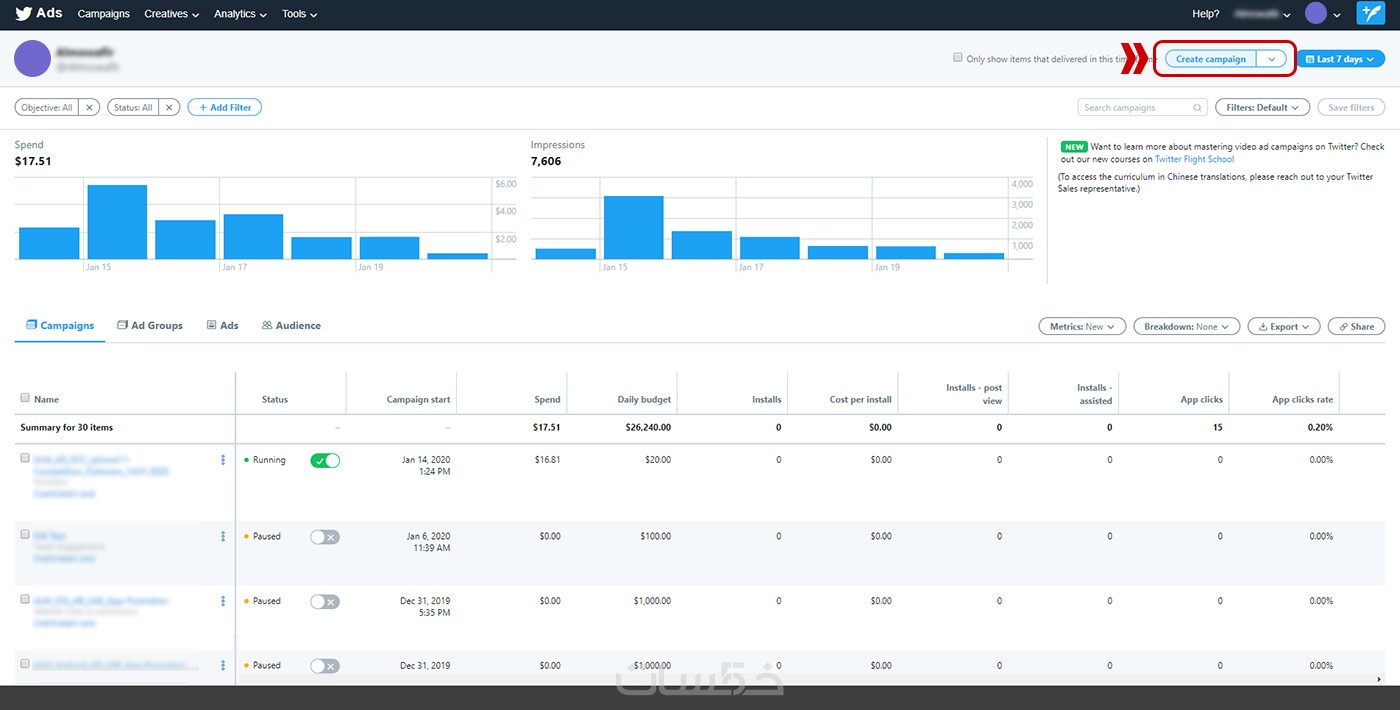Screen dimensions: 1400x710
Task: Select the Jan 6 paused campaign checkbox
Action: (25, 534)
